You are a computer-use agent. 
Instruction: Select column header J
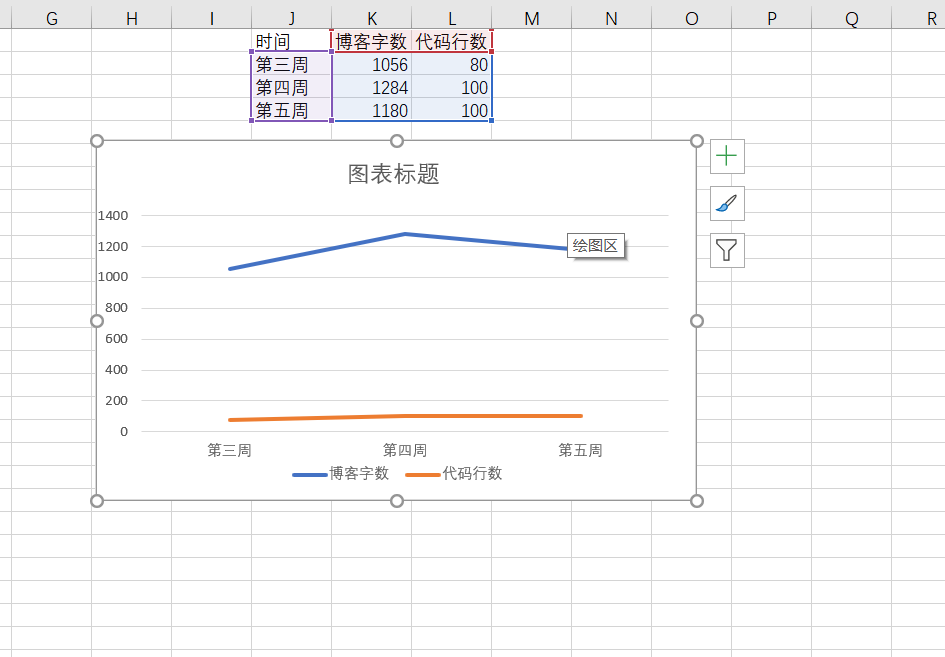tap(292, 19)
